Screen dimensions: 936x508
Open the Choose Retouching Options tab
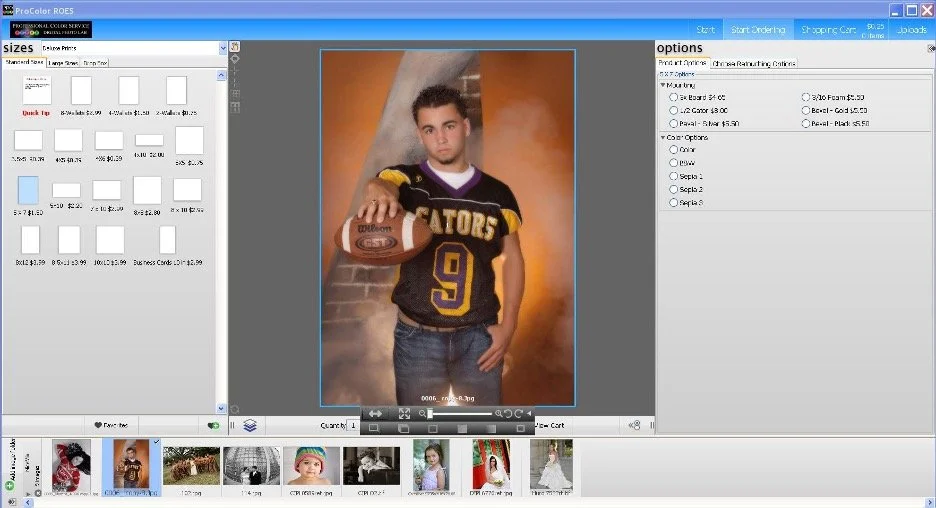click(x=754, y=63)
